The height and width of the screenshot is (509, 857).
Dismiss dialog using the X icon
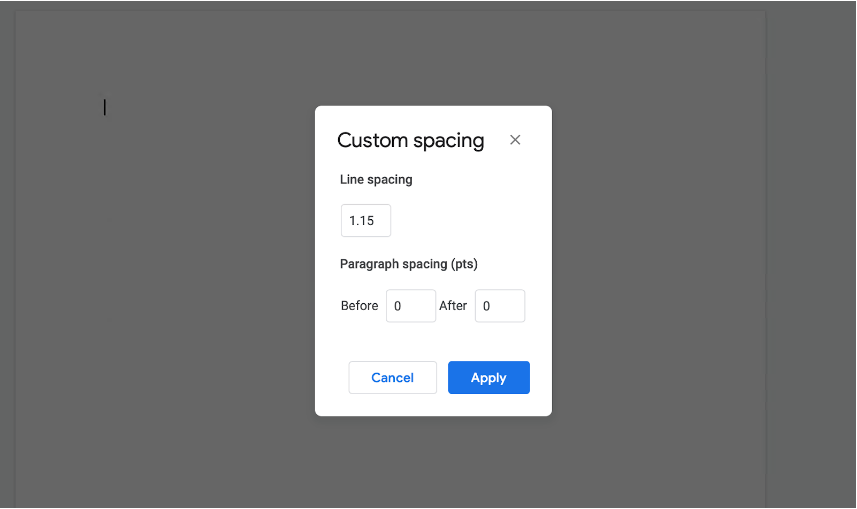(515, 140)
